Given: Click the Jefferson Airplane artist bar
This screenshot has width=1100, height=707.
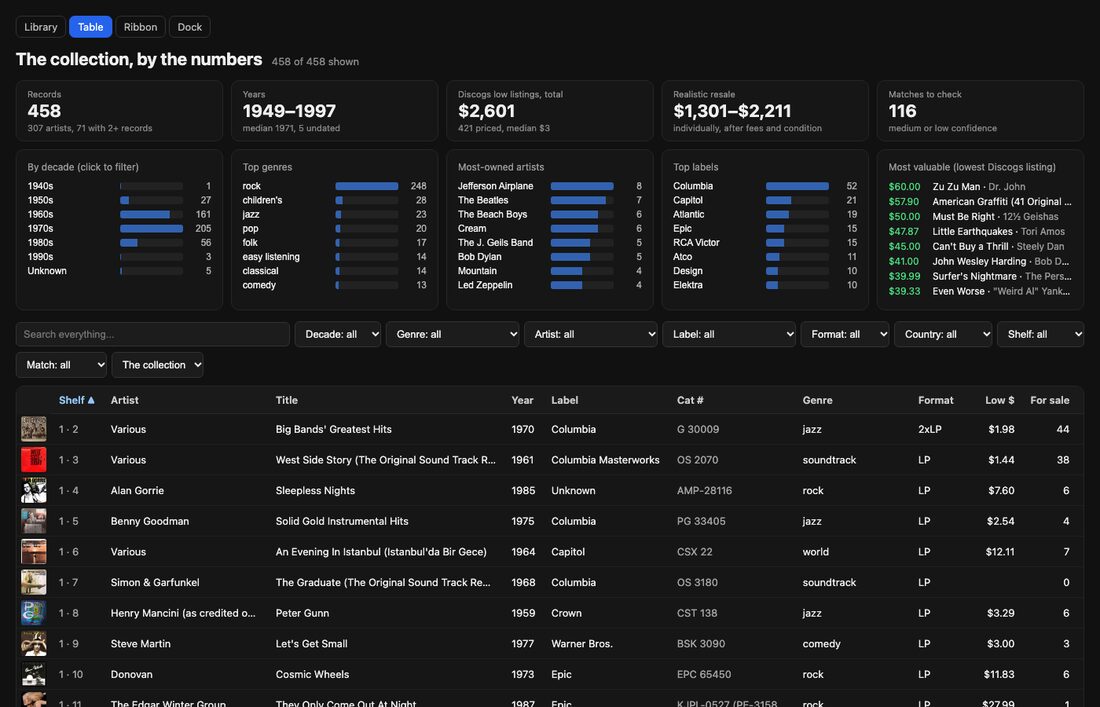Looking at the screenshot, I should click(582, 186).
